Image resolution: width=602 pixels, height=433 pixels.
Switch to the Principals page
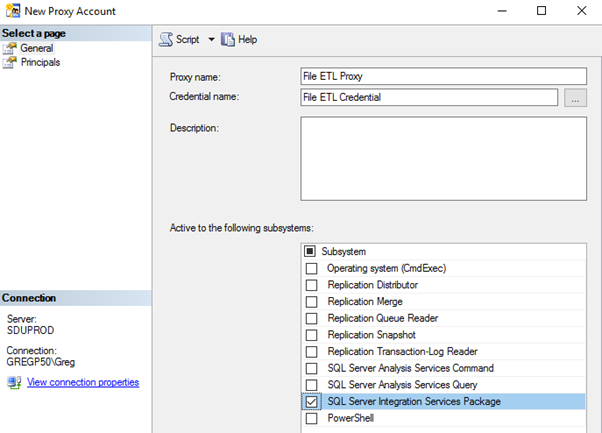pyautogui.click(x=40, y=62)
